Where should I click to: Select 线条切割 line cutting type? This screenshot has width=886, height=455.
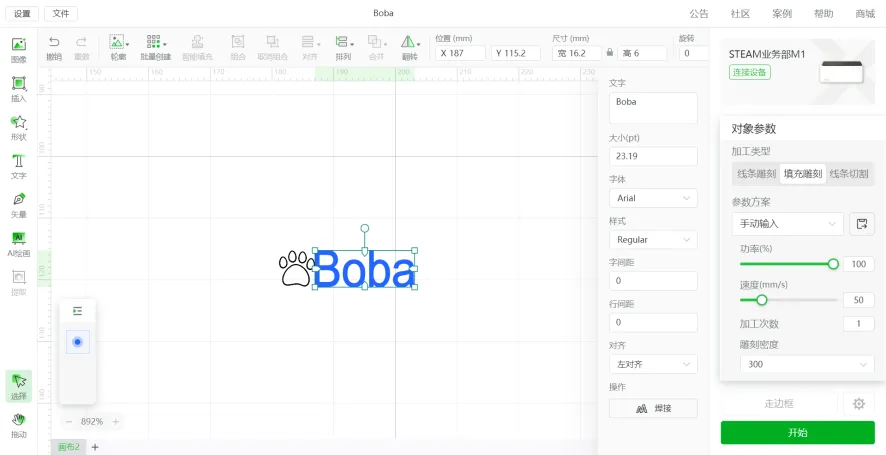tap(849, 174)
